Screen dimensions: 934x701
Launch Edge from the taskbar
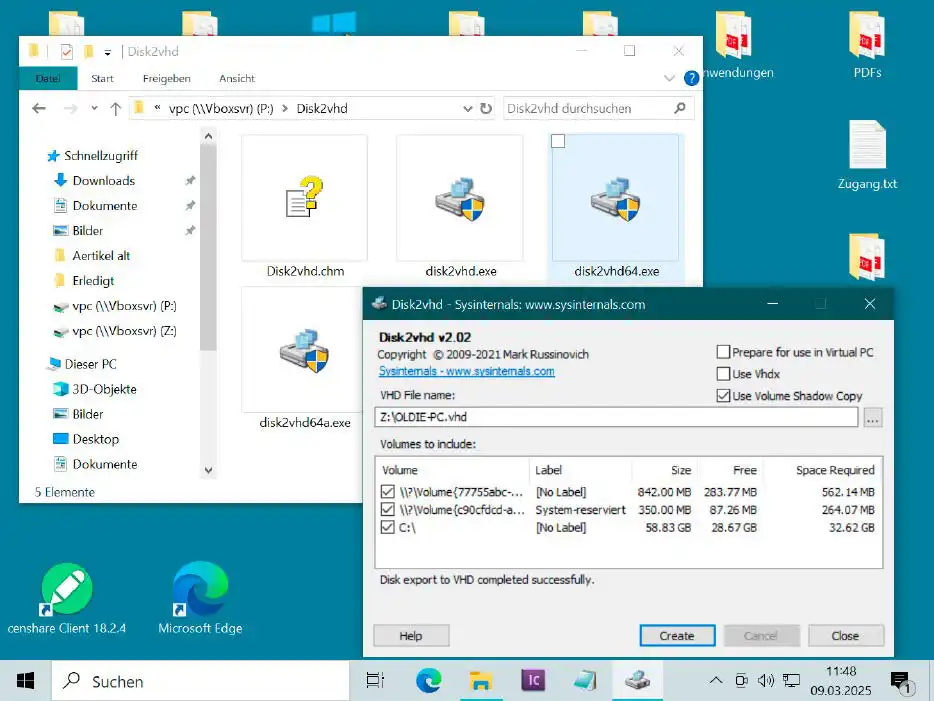pos(428,680)
